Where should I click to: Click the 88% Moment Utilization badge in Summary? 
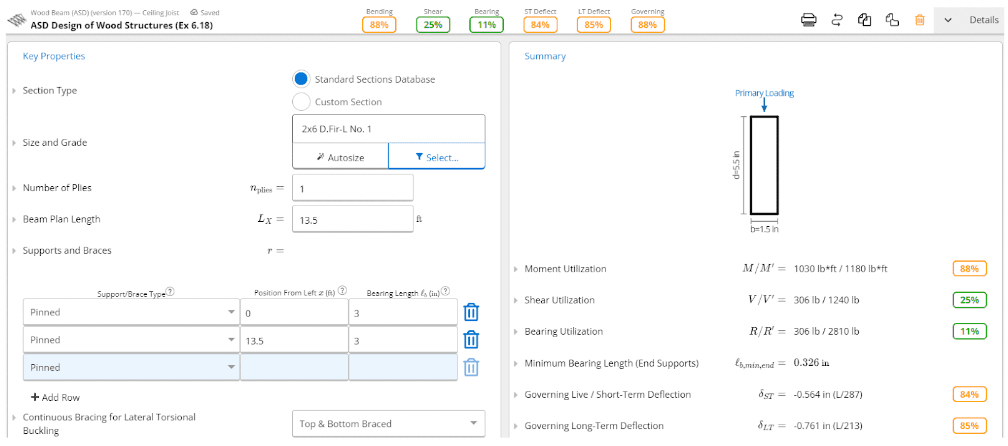[x=969, y=269]
